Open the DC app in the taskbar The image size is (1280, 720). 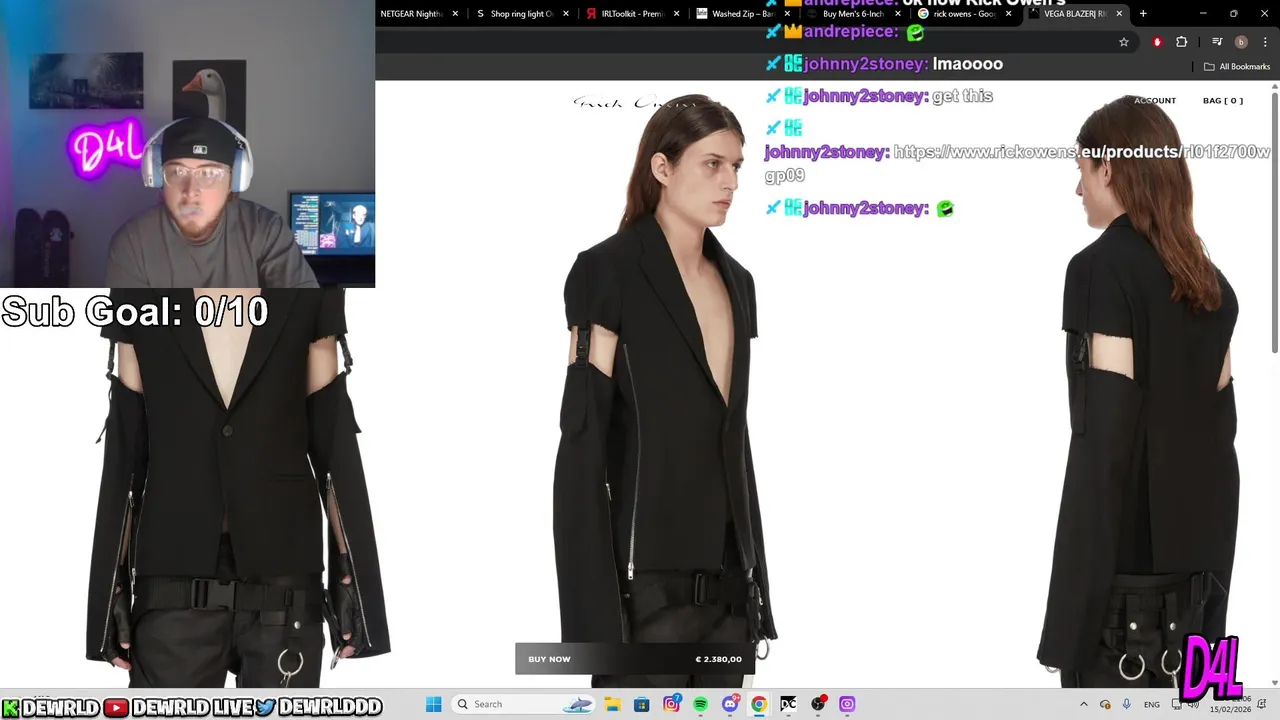(x=788, y=704)
